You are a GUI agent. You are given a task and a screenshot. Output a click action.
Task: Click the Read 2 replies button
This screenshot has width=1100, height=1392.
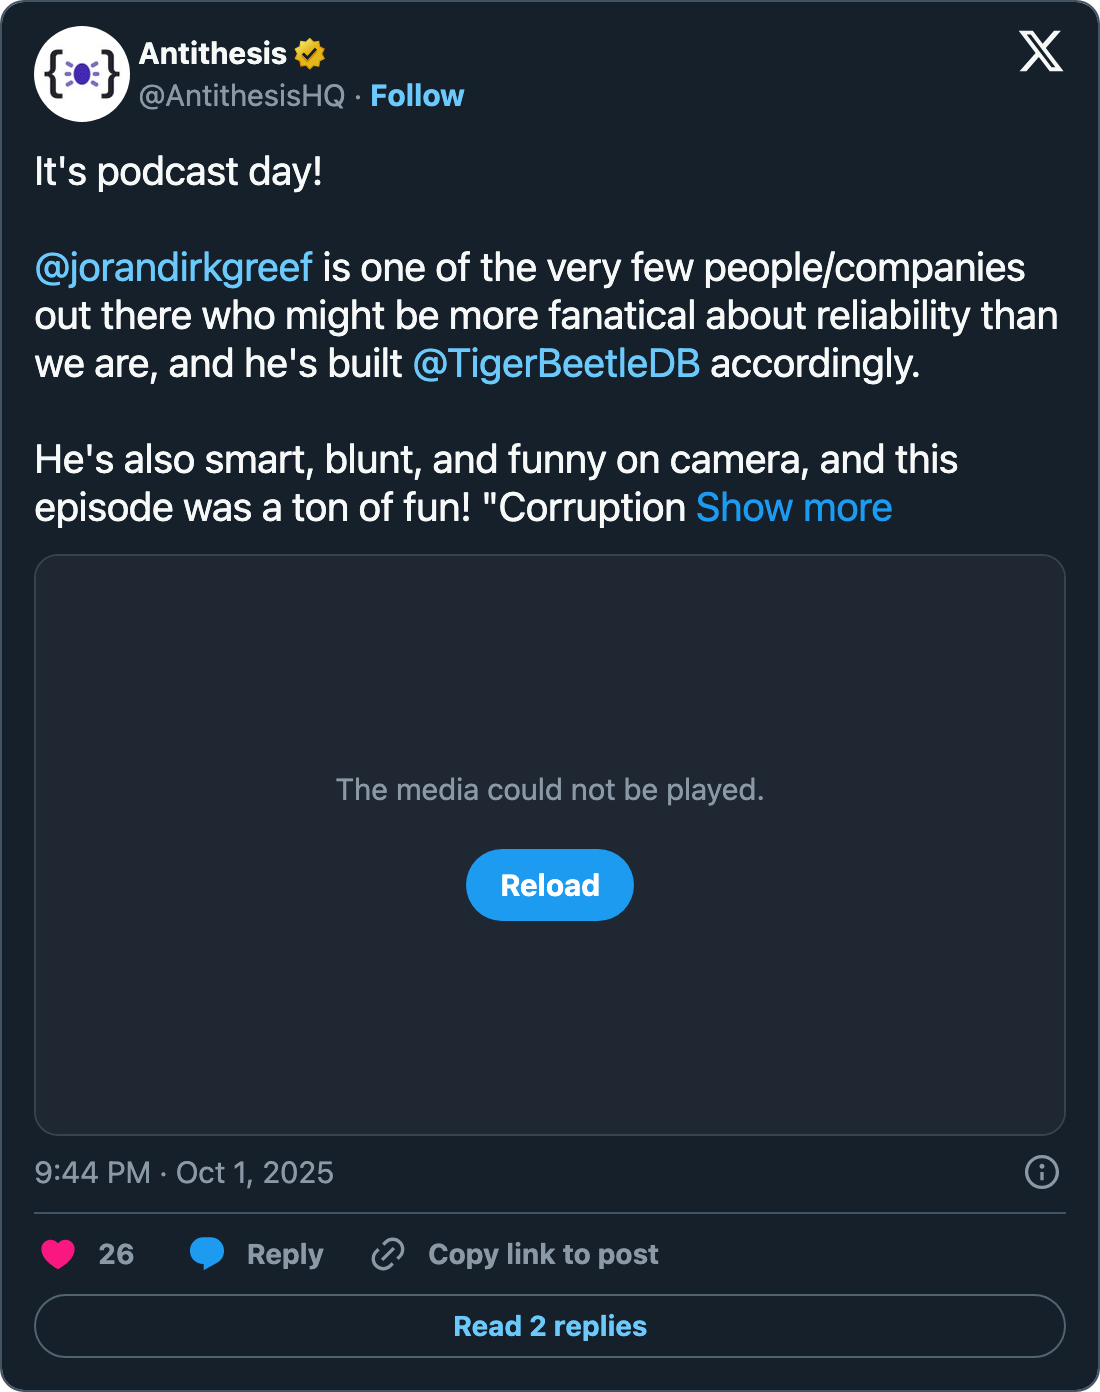tap(550, 1326)
